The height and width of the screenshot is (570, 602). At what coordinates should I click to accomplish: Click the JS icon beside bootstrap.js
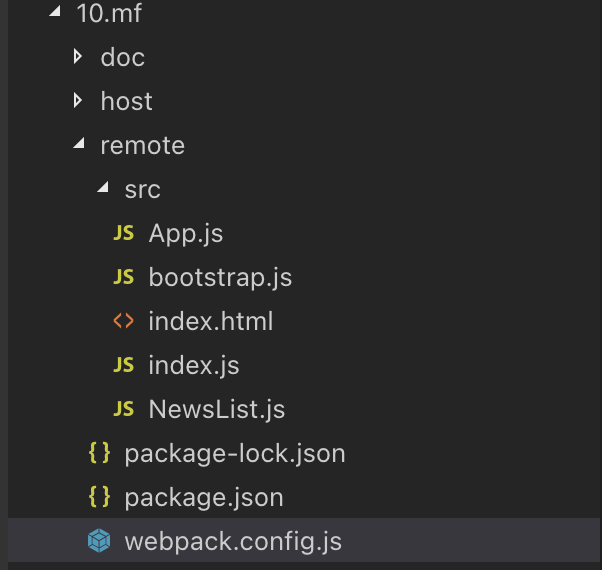click(x=124, y=277)
